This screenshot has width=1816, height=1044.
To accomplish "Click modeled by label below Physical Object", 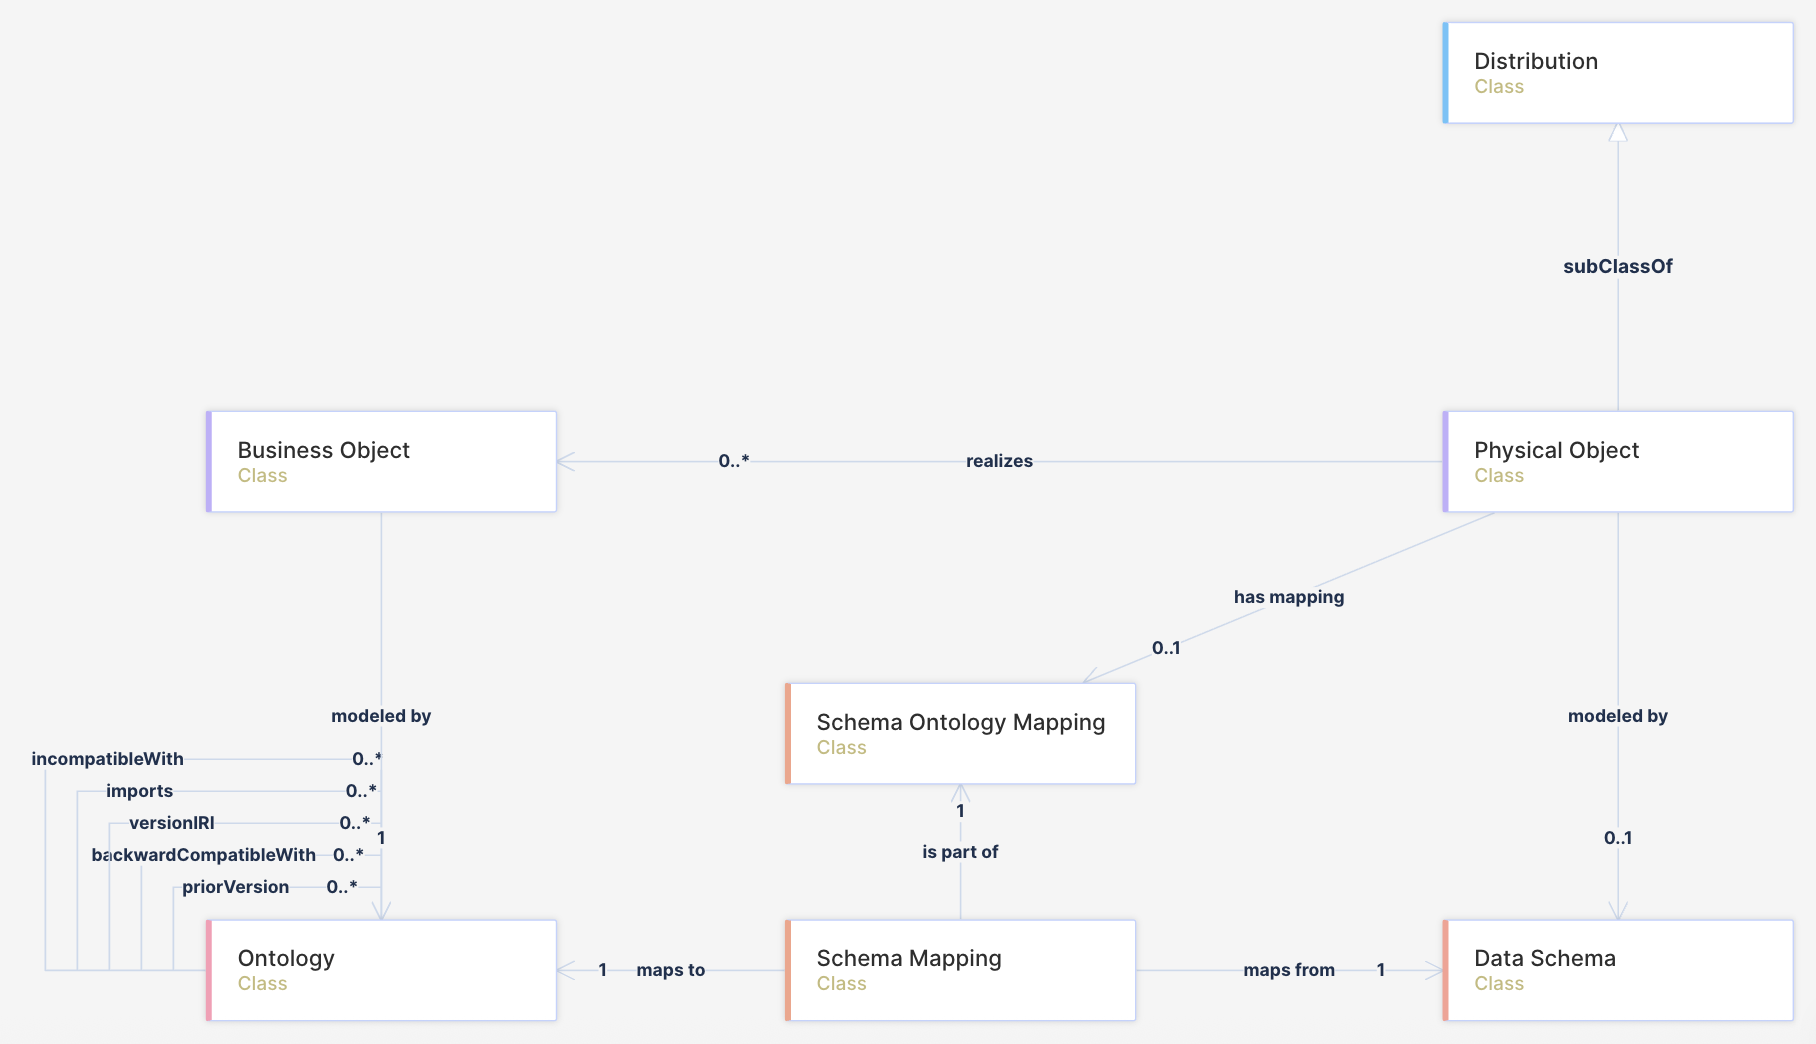I will [x=1617, y=716].
